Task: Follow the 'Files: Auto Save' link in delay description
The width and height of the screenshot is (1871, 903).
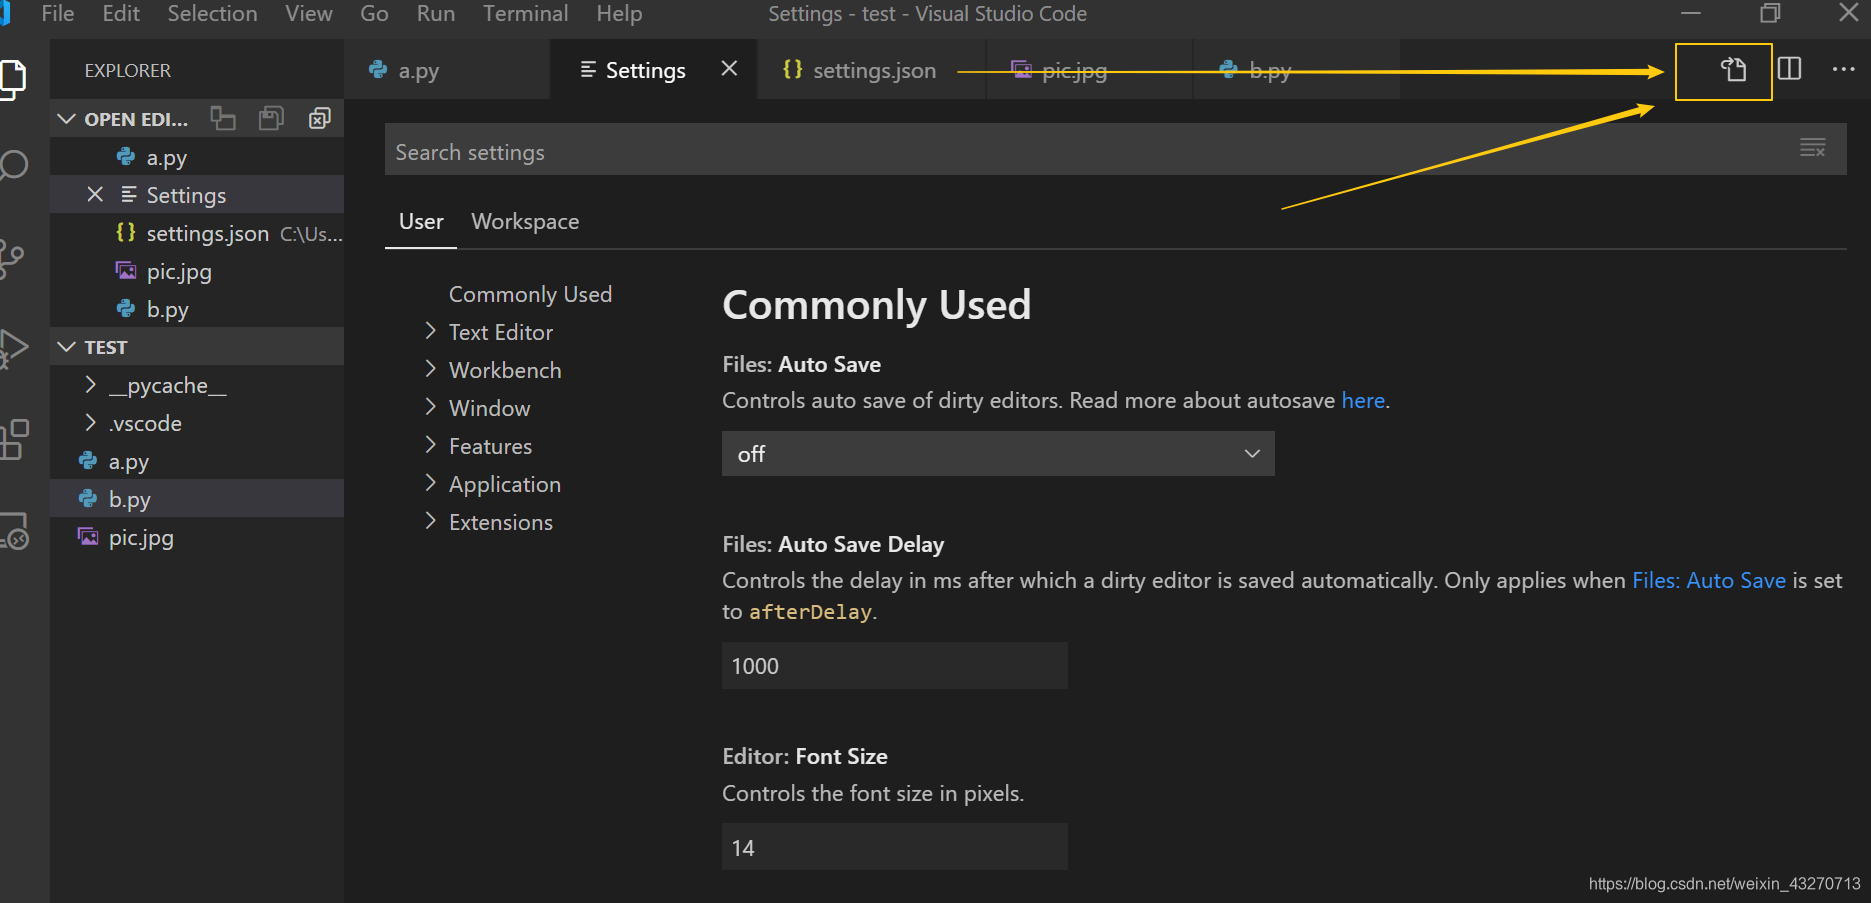Action: coord(1709,580)
